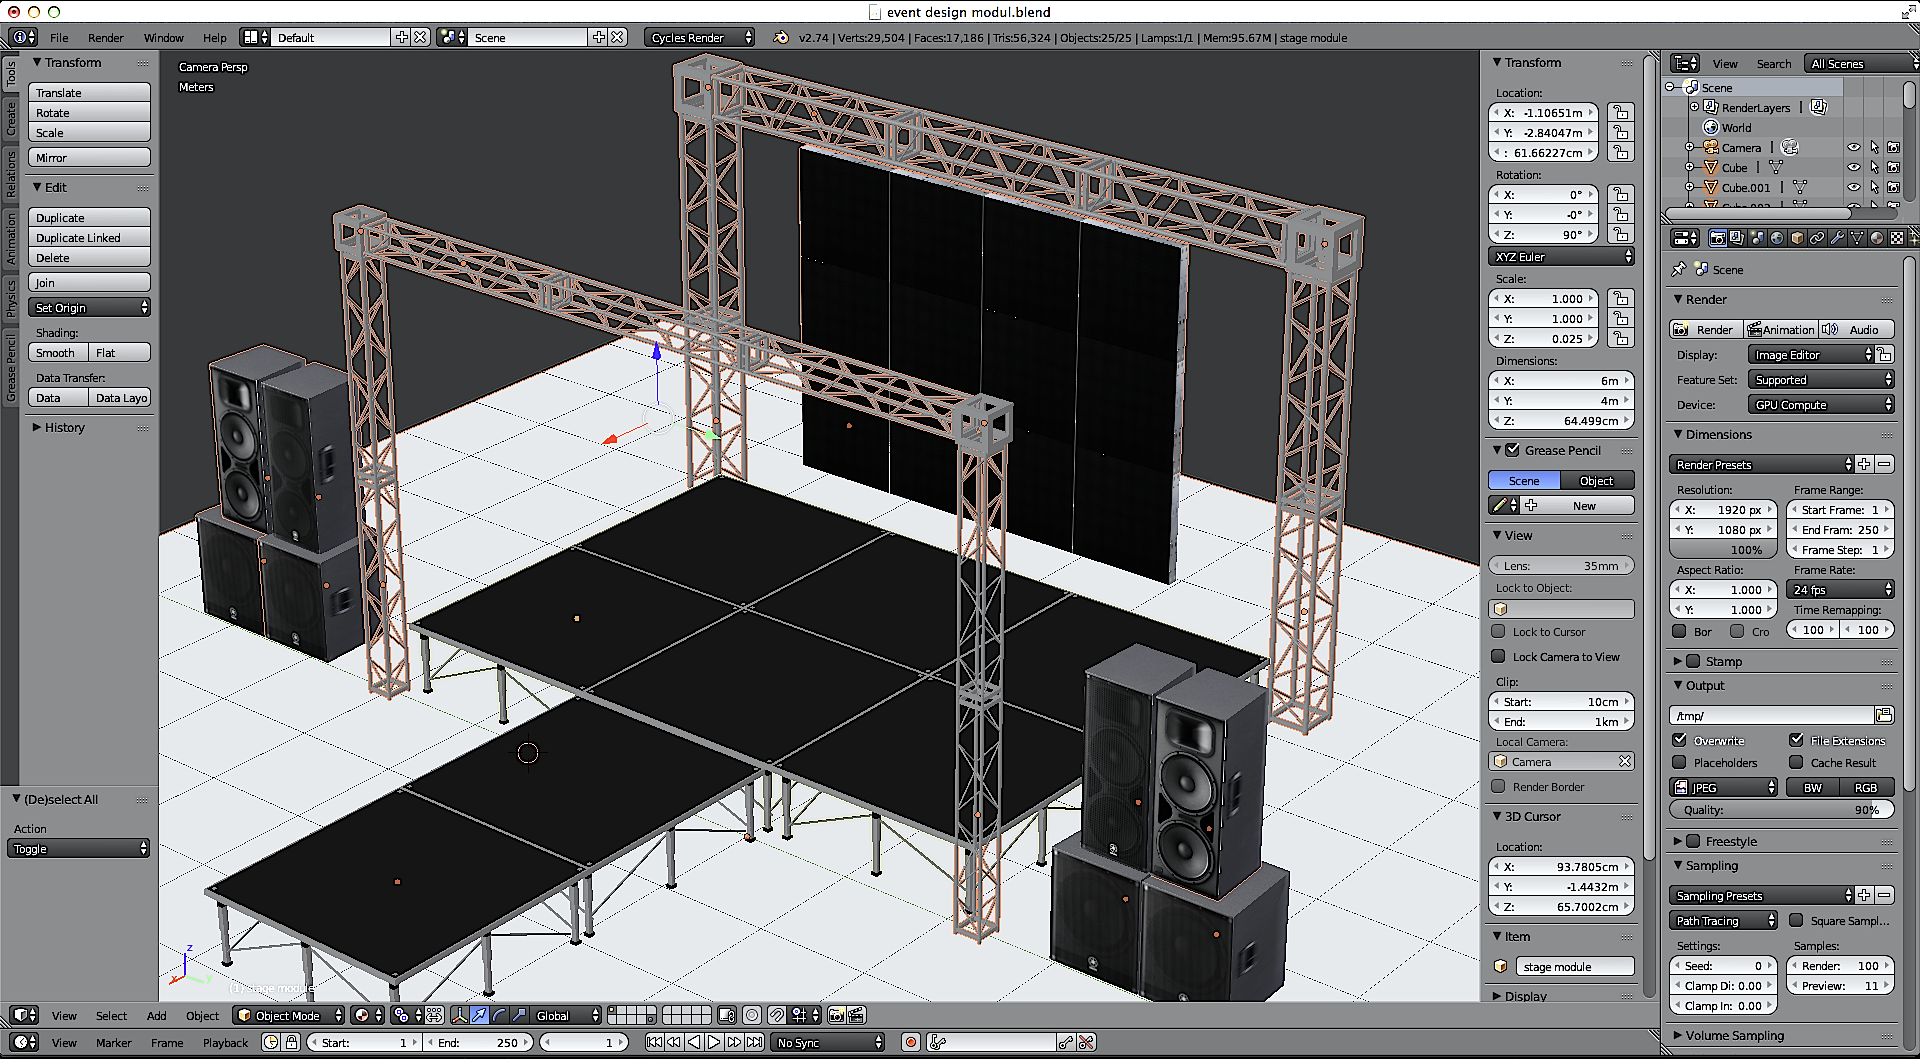The width and height of the screenshot is (1920, 1059).
Task: Open the Set Origin dropdown
Action: 89,307
